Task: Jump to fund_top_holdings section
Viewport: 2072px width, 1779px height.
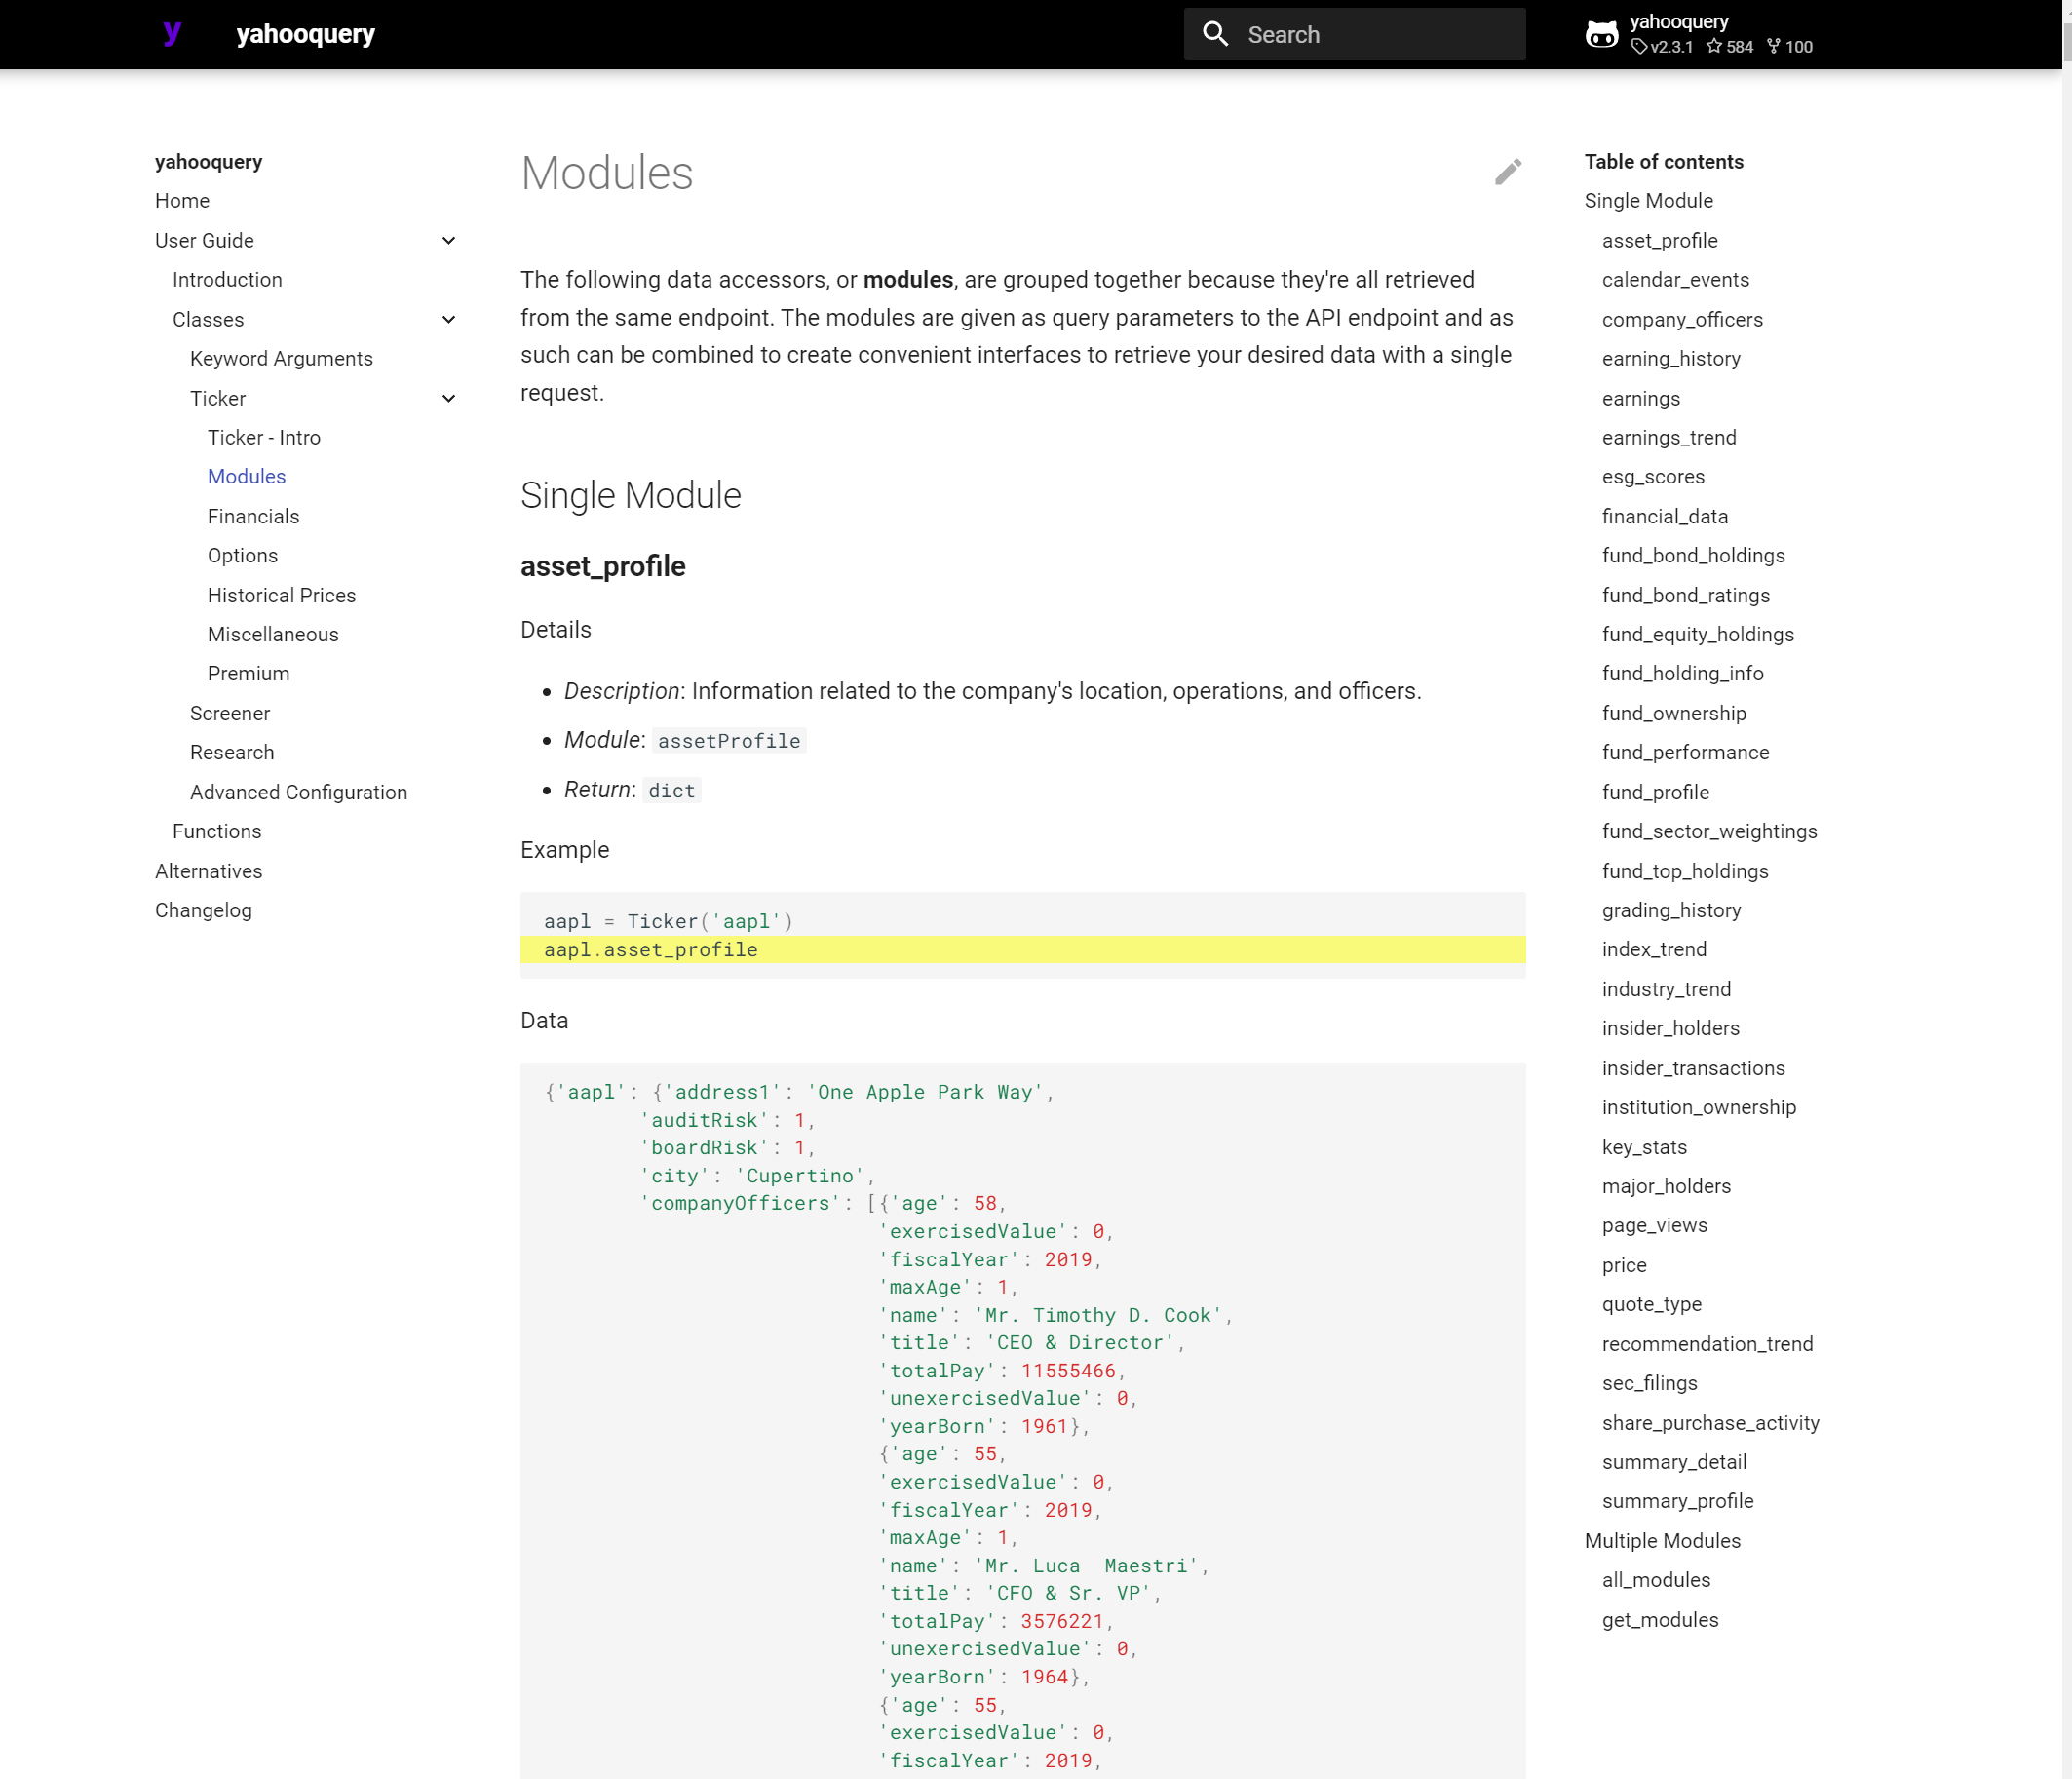Action: [1686, 872]
